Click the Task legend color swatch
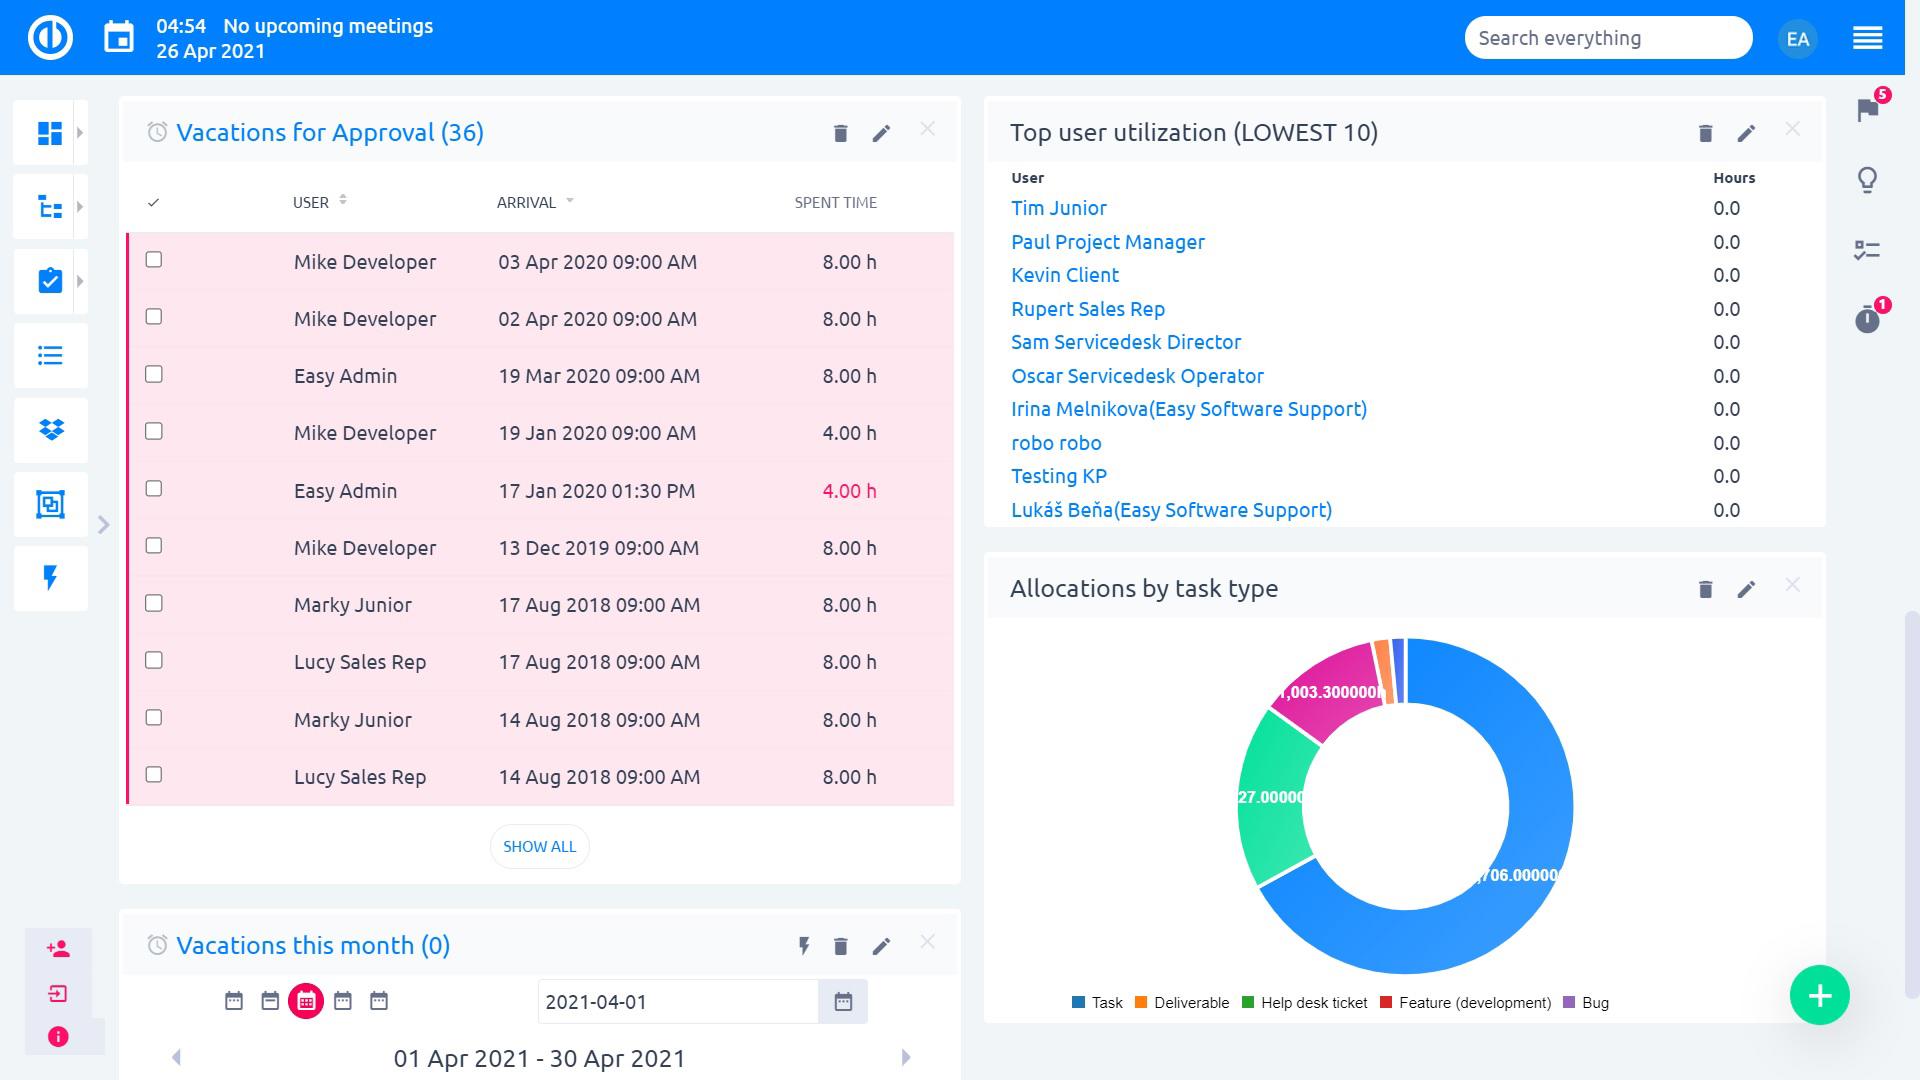 coord(1078,1003)
